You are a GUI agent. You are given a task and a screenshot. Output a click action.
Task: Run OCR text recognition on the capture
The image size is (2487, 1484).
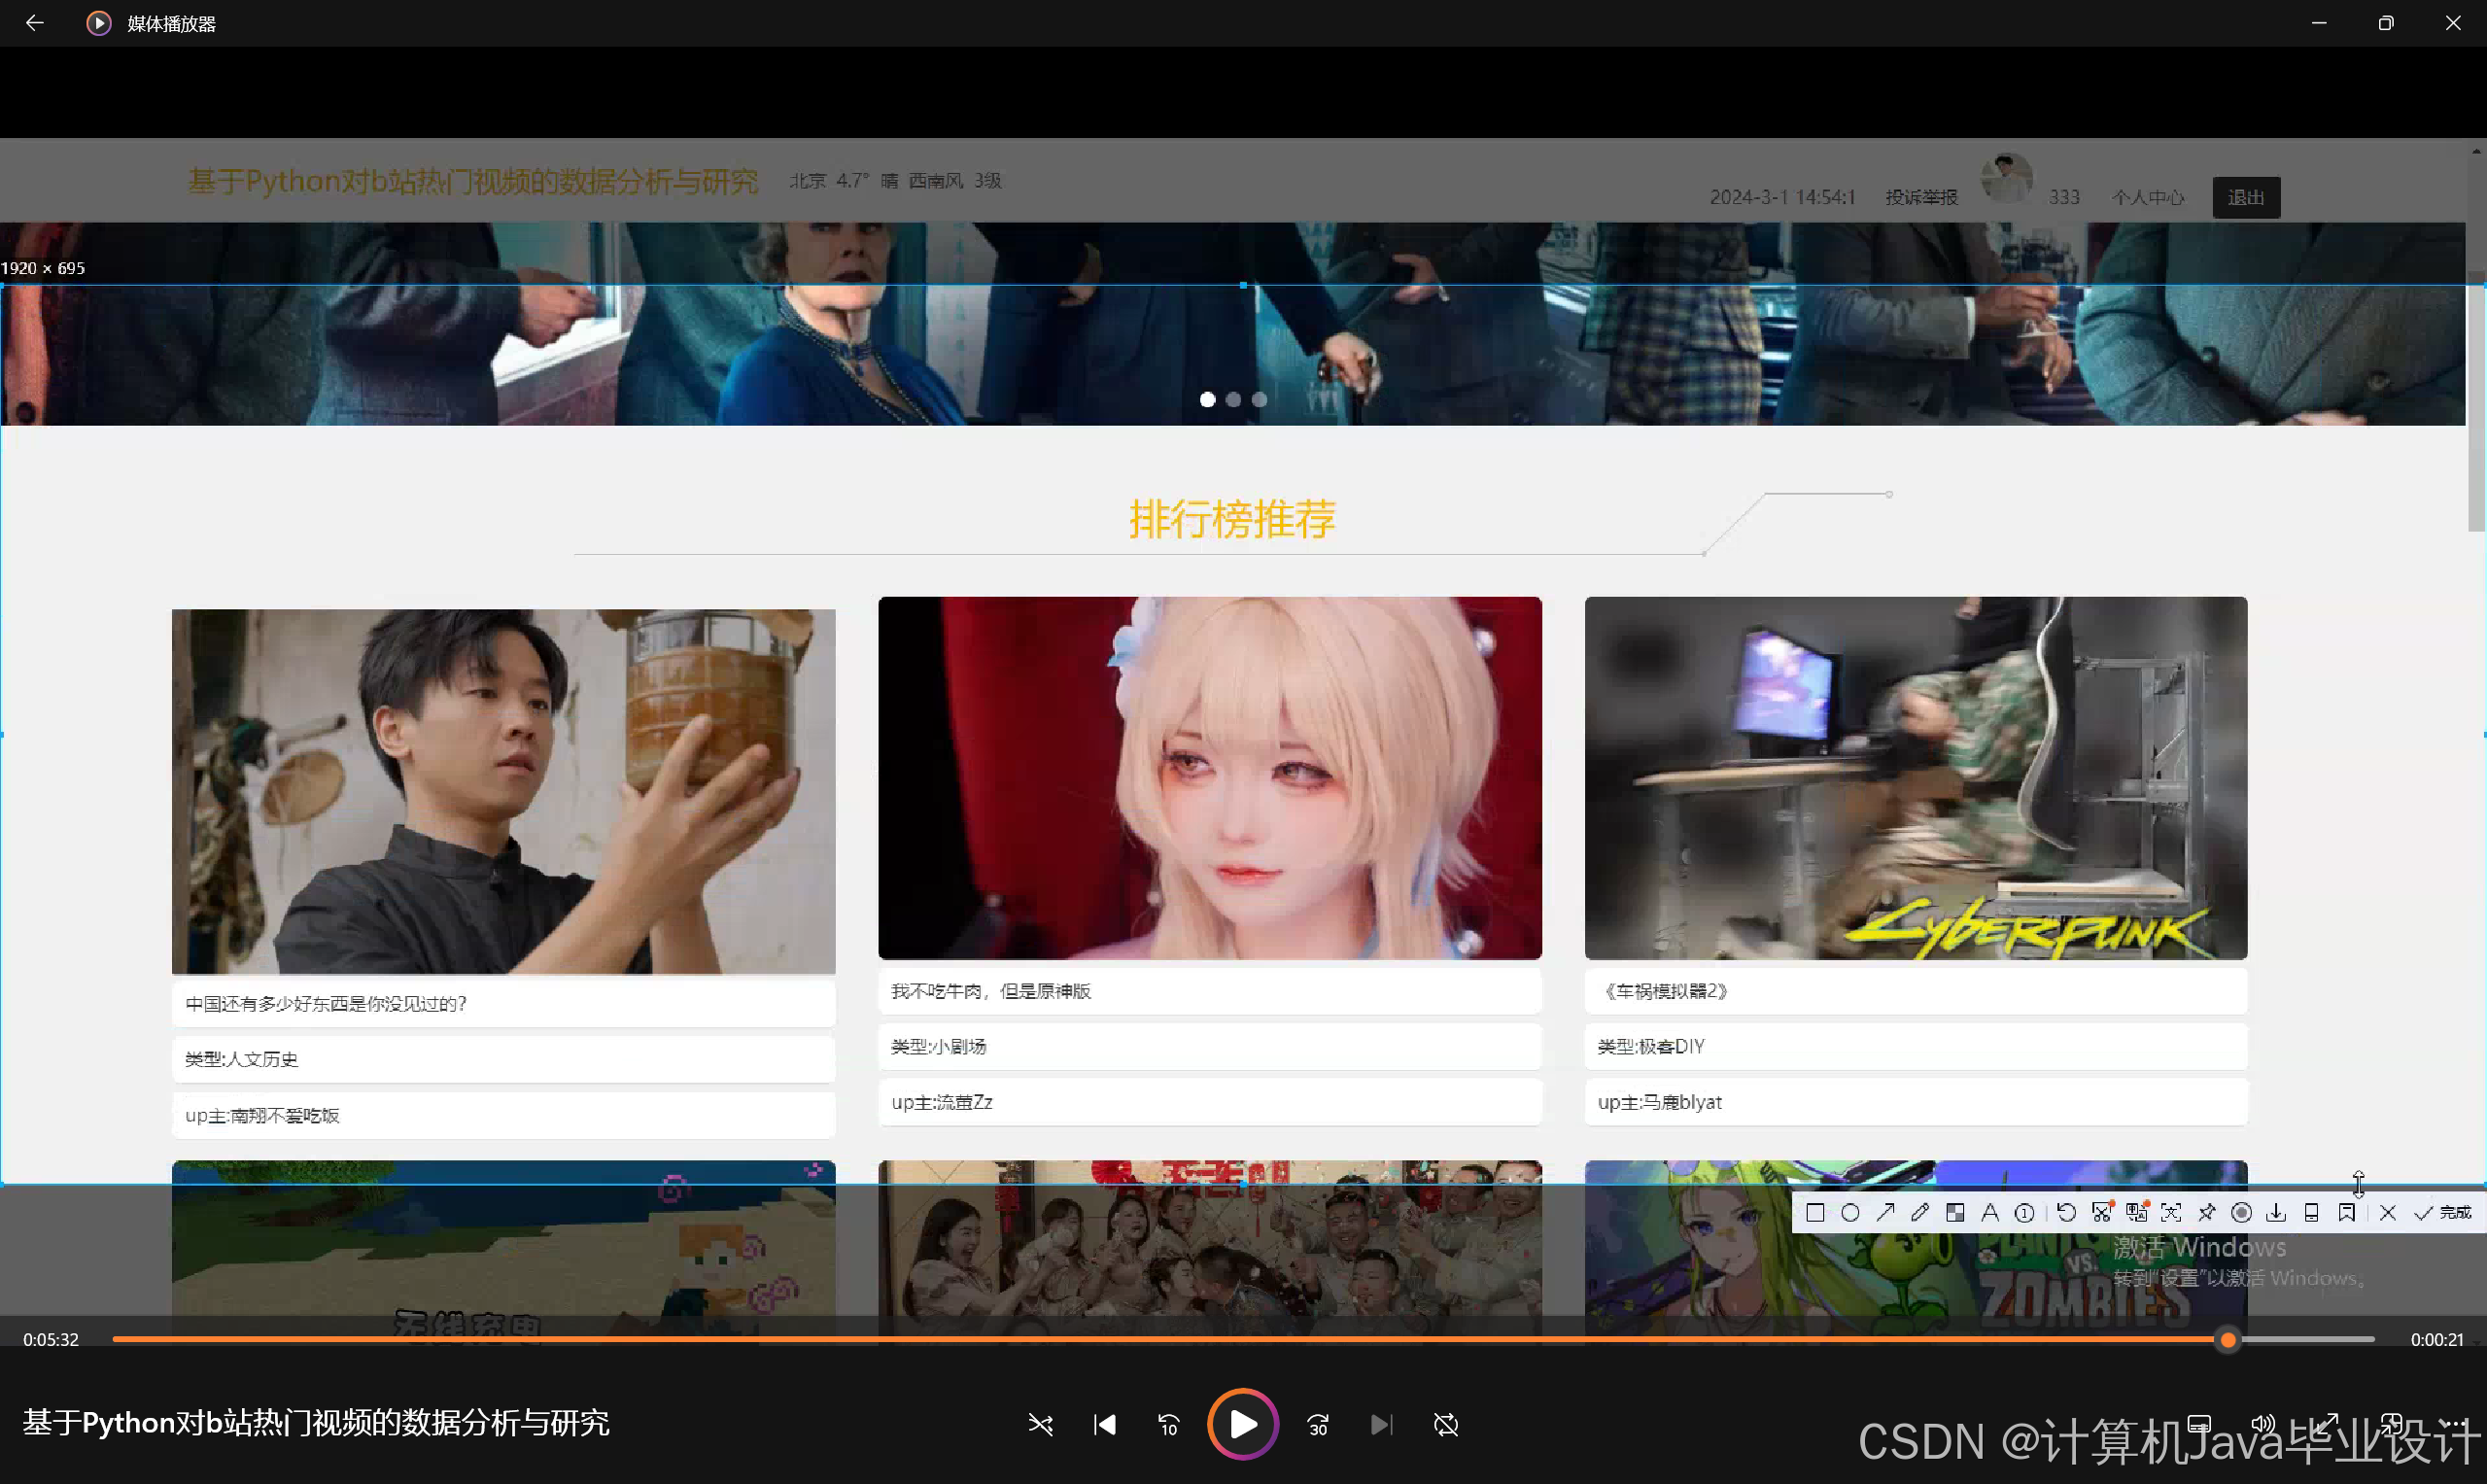(x=2171, y=1213)
